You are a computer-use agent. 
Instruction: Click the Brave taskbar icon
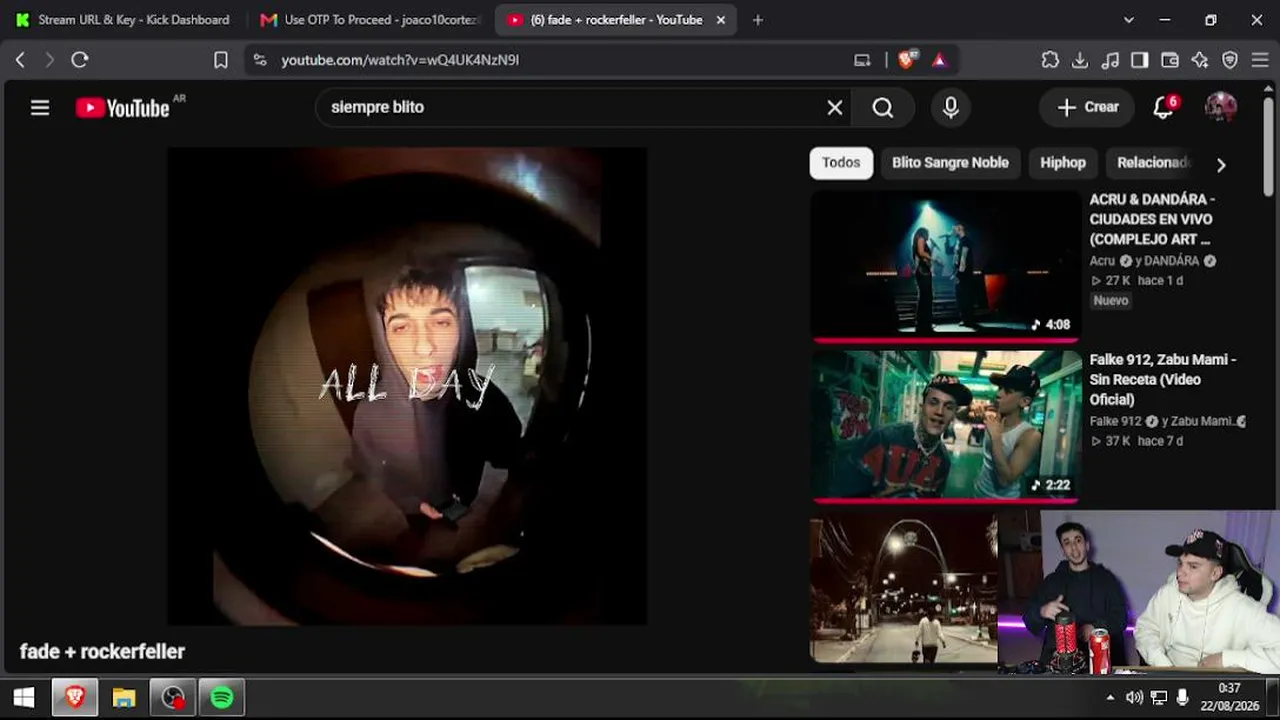75,697
